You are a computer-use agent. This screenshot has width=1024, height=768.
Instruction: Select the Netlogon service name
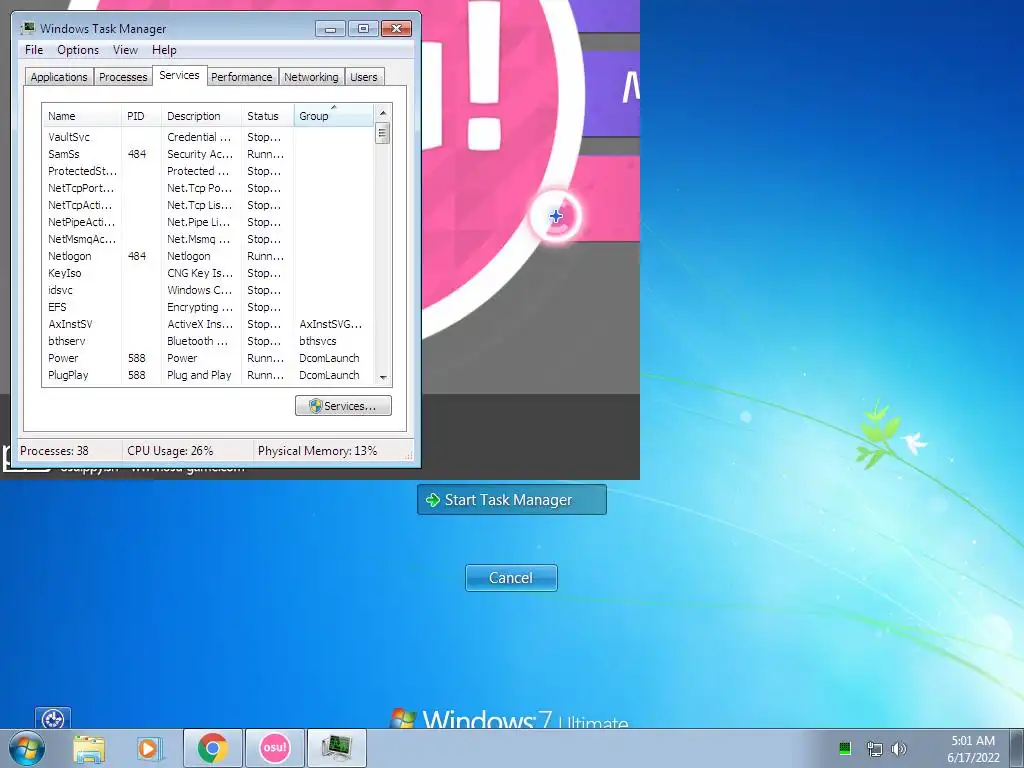tap(70, 256)
